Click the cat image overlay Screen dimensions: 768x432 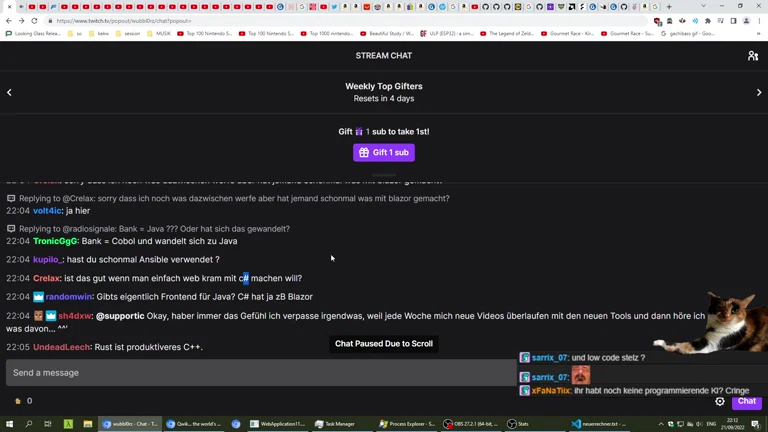pos(714,322)
